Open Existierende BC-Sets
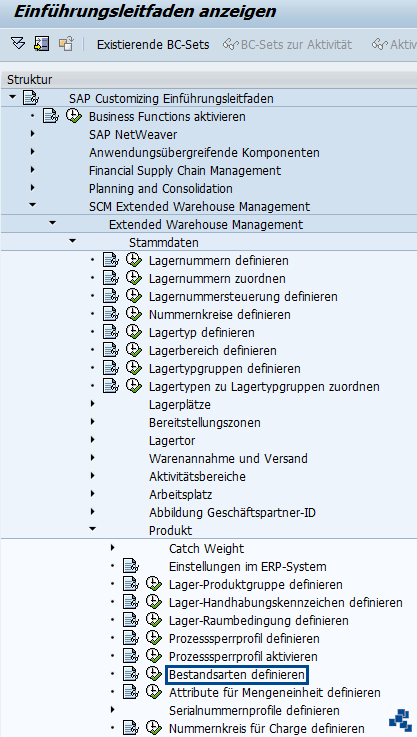Image resolution: width=417 pixels, height=737 pixels. pos(153,44)
